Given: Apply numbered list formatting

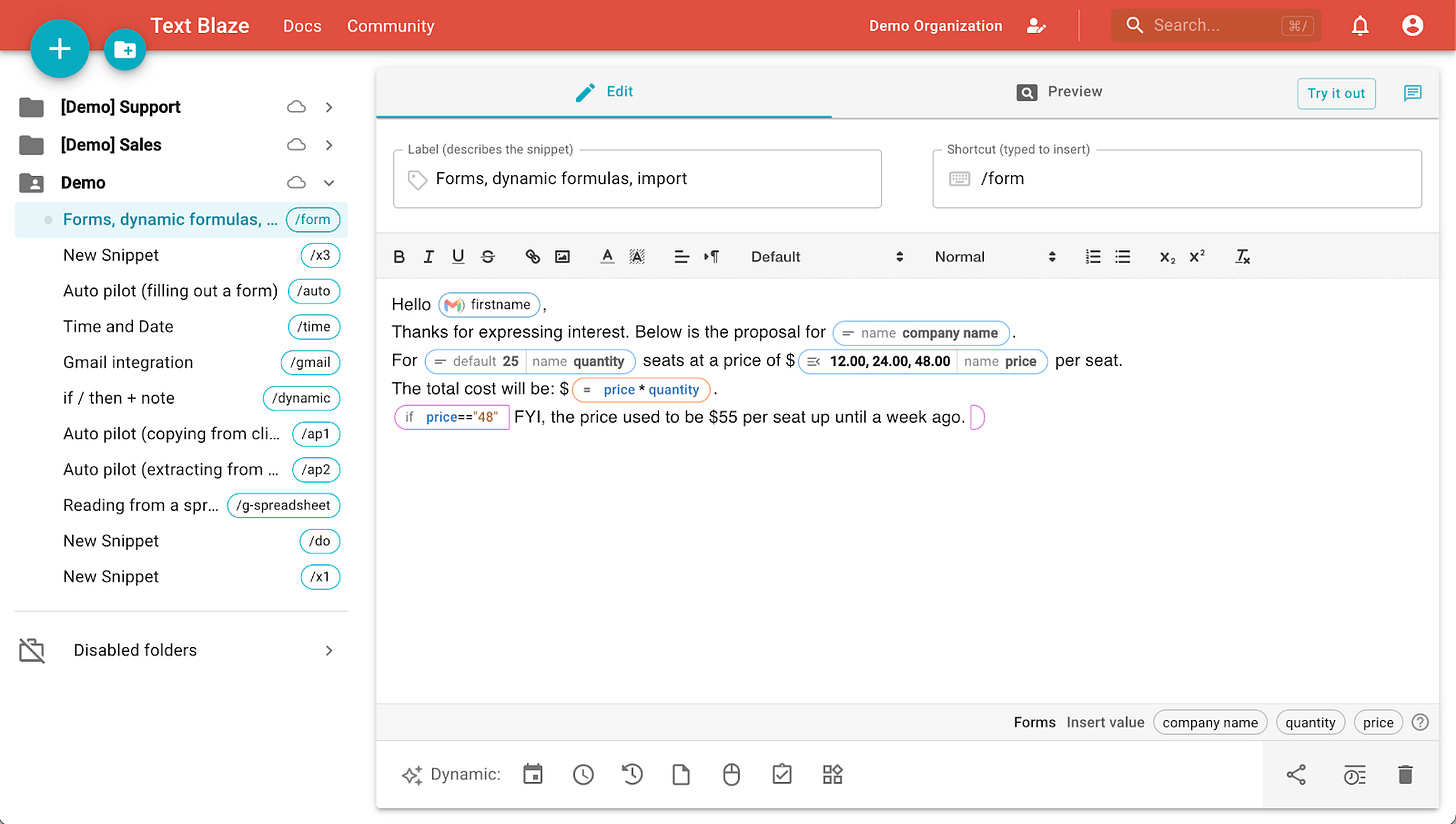Looking at the screenshot, I should click(x=1093, y=257).
